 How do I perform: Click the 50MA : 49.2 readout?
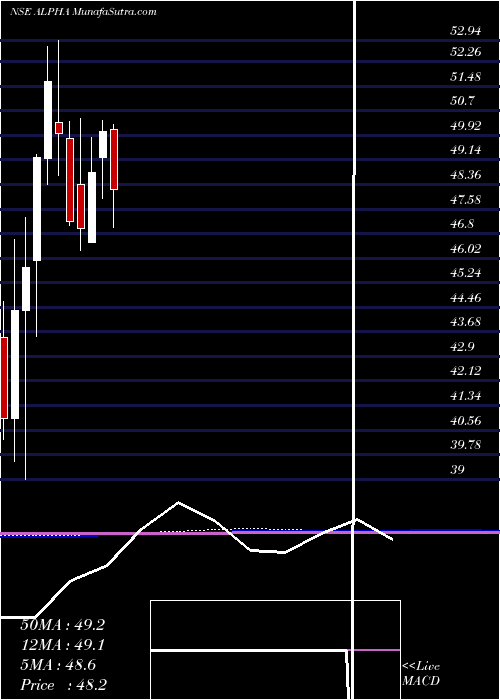[x=62, y=625]
